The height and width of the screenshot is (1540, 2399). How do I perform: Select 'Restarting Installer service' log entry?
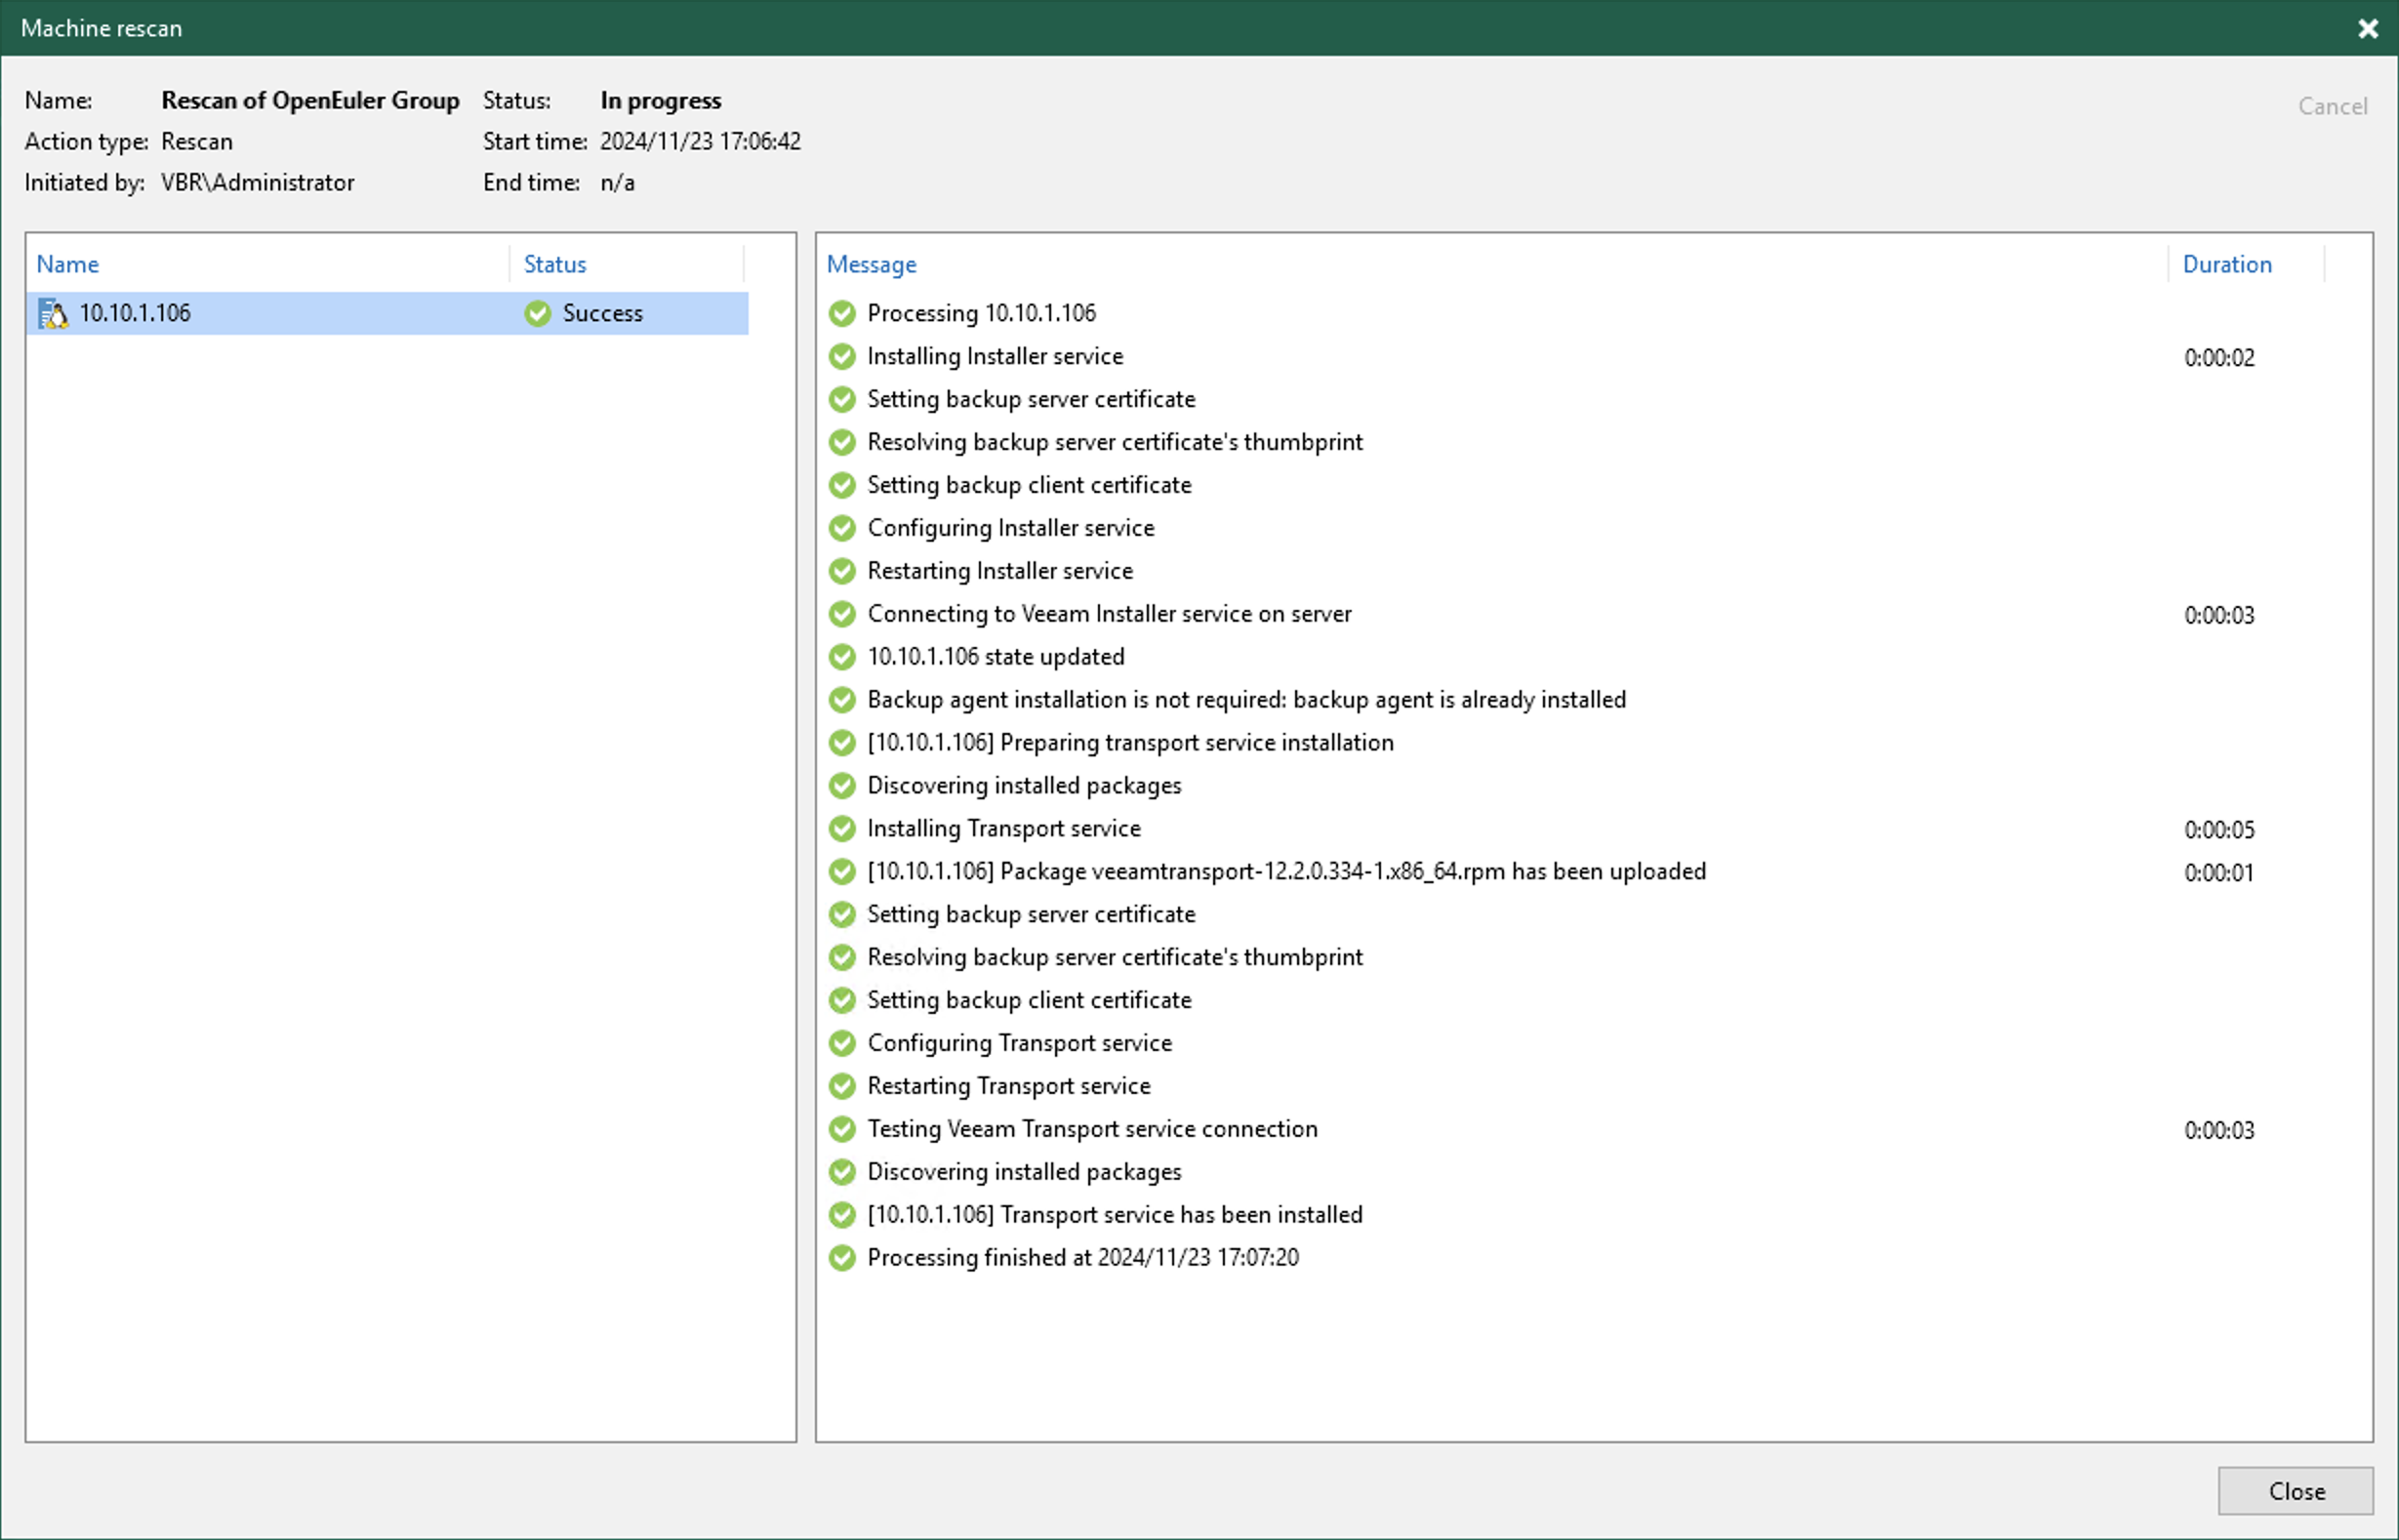pyautogui.click(x=1000, y=571)
